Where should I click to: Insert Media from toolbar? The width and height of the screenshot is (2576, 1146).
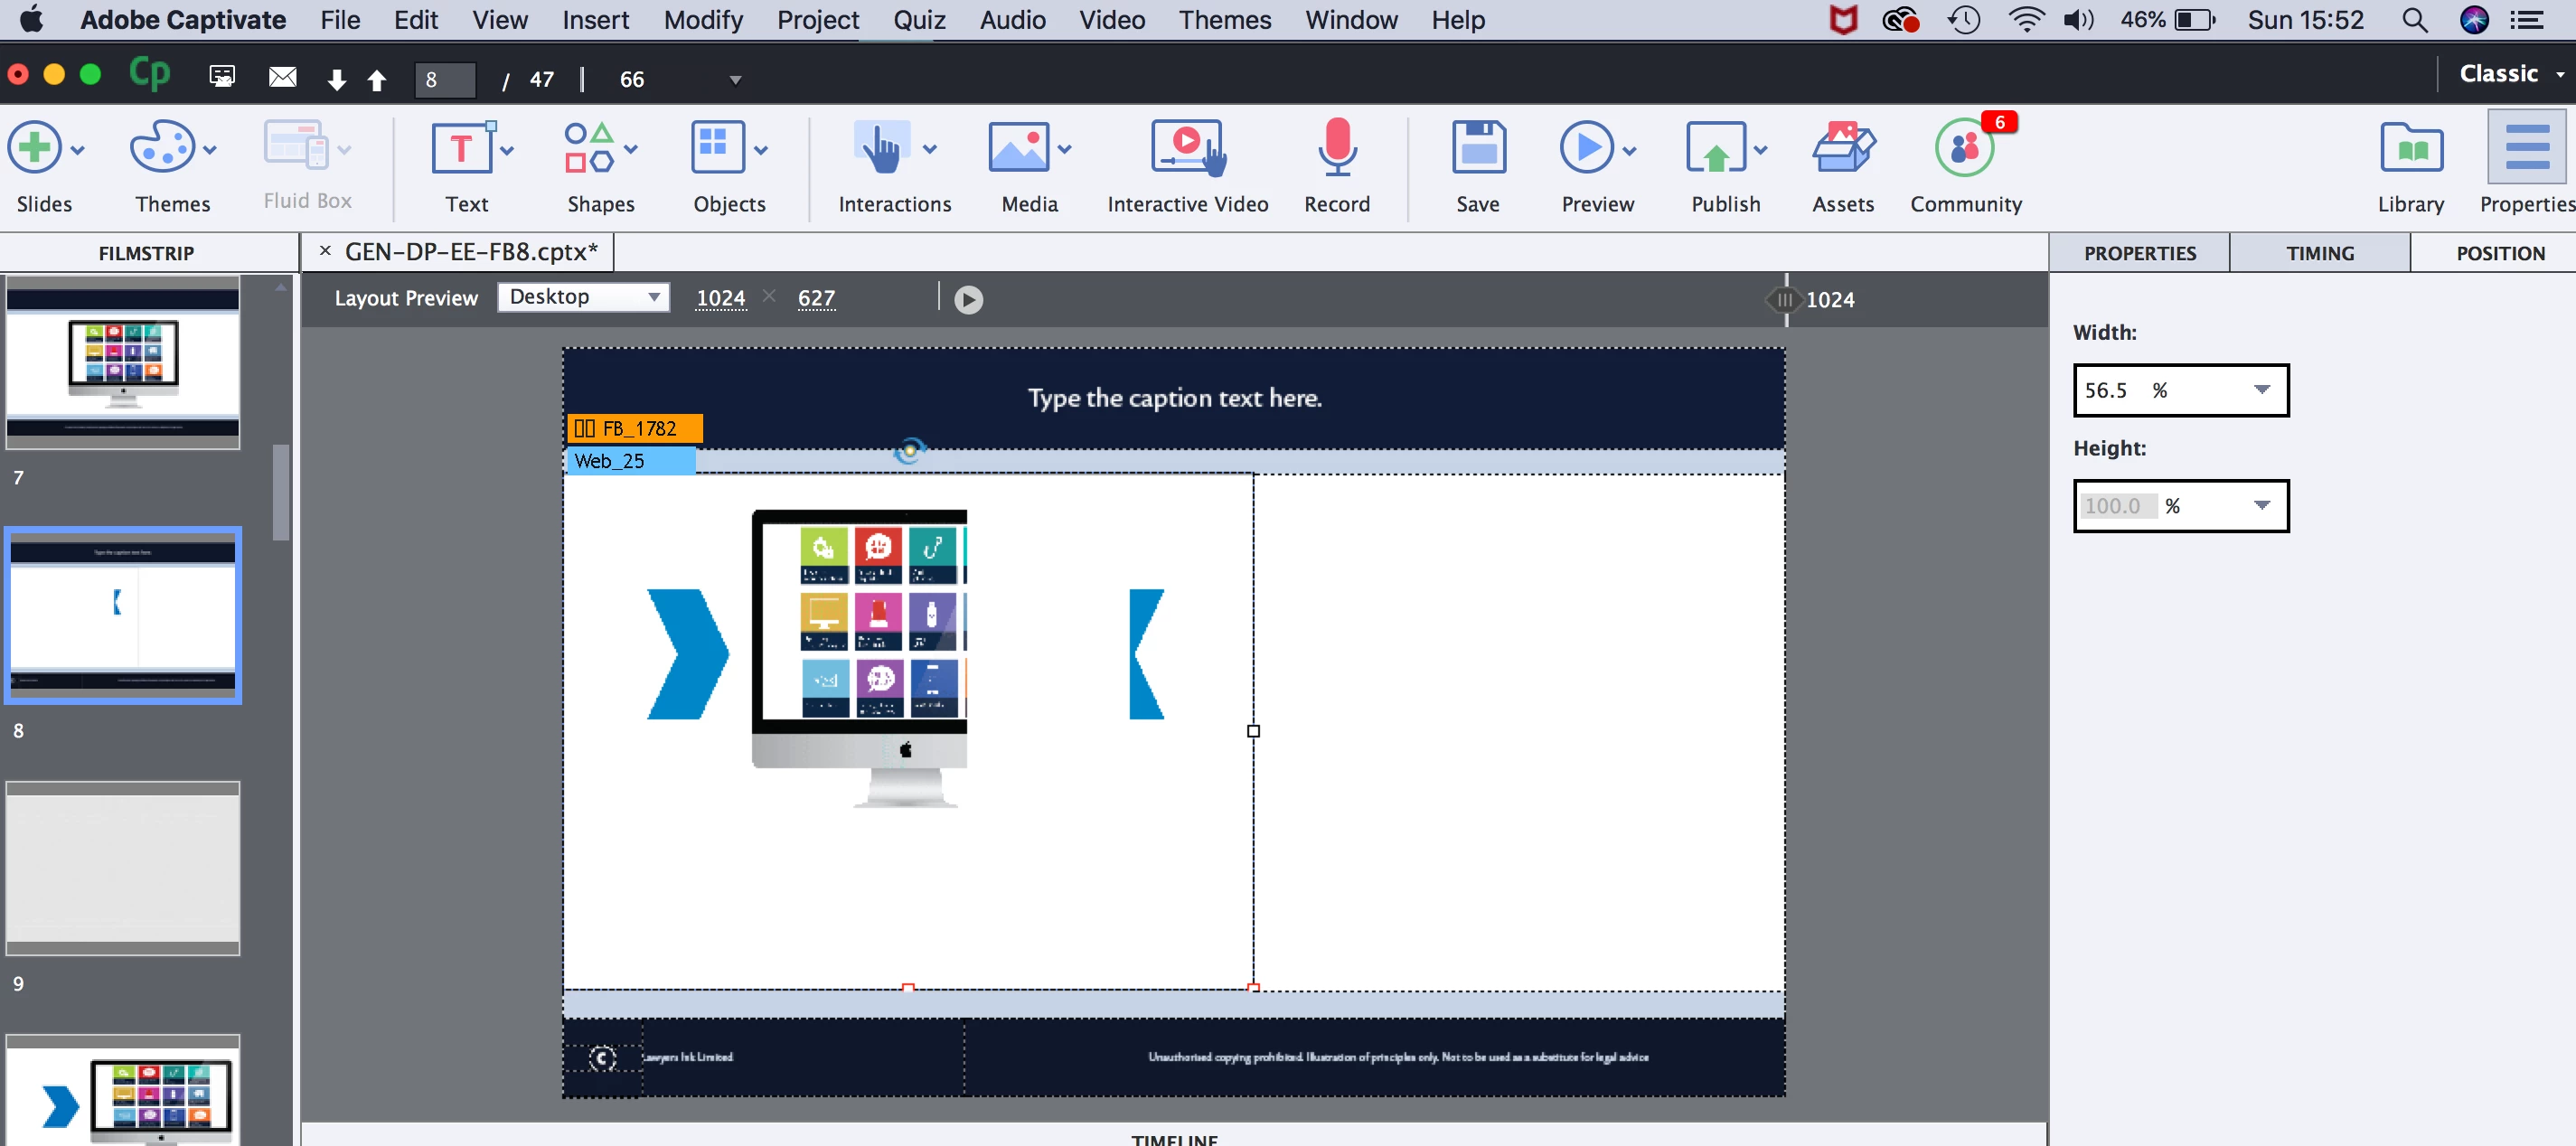pyautogui.click(x=1018, y=150)
